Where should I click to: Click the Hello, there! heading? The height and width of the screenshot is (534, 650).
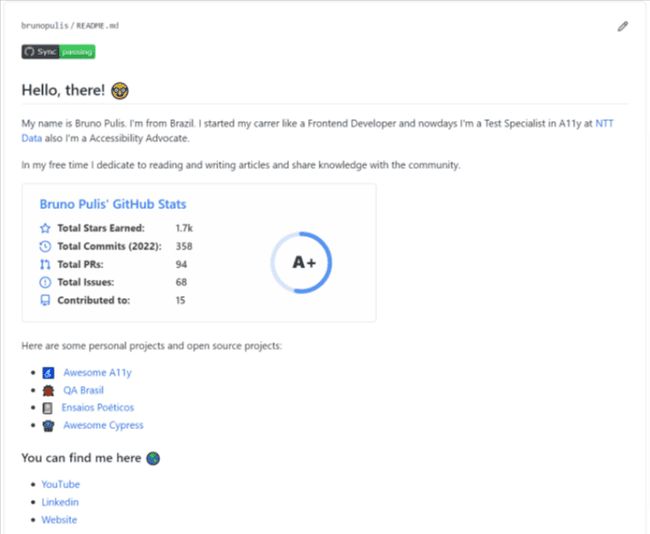pos(63,90)
